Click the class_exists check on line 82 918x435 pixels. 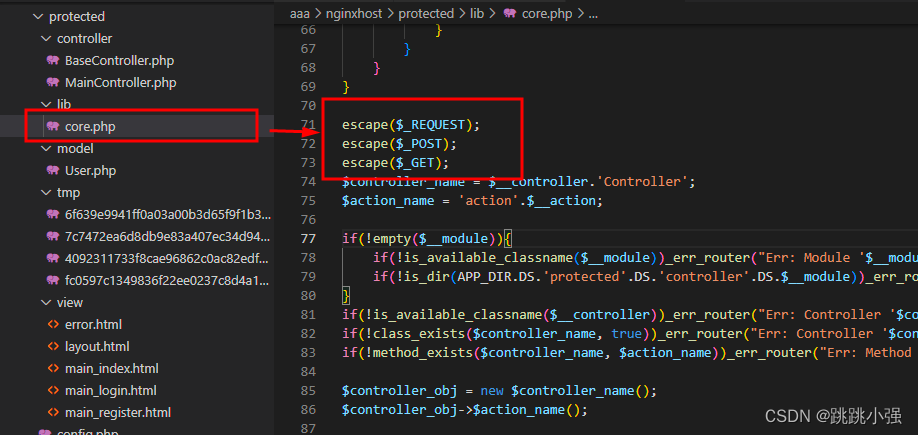(630, 334)
